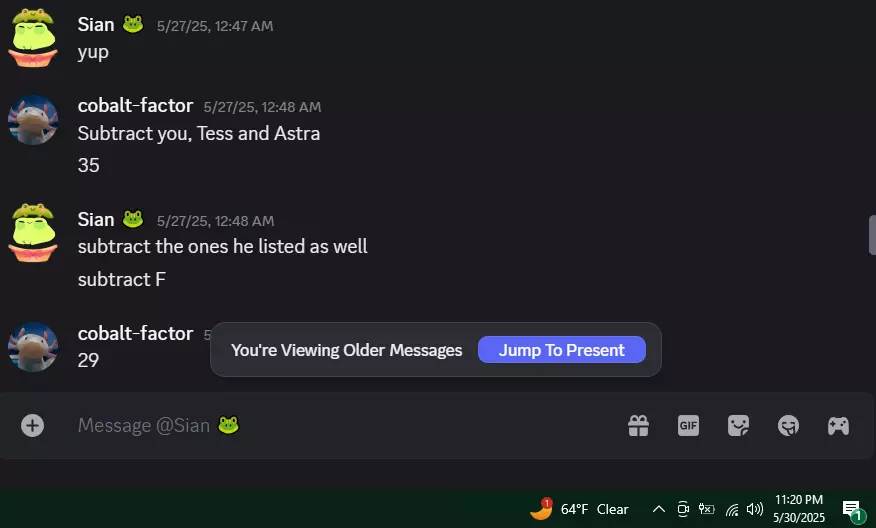Screen dimensions: 876x528
Task: Click the chat scrollbar thumb
Action: (x=872, y=235)
